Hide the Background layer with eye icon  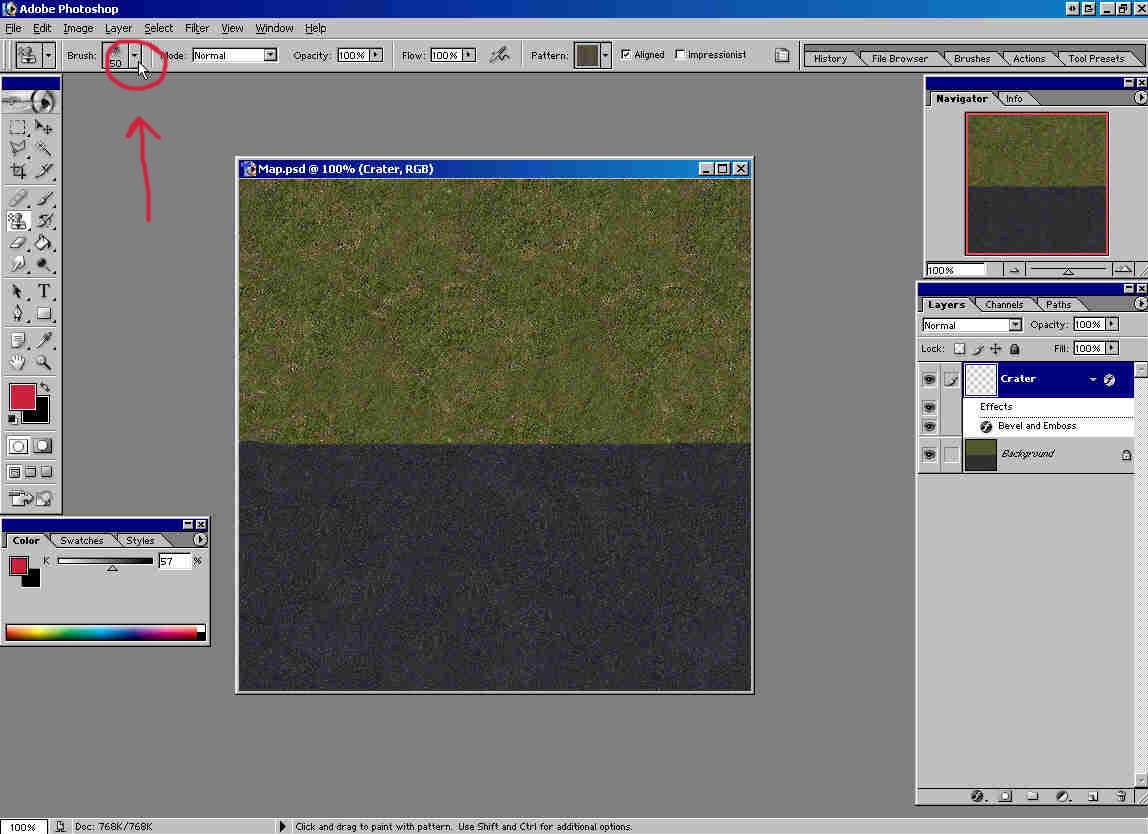[929, 455]
